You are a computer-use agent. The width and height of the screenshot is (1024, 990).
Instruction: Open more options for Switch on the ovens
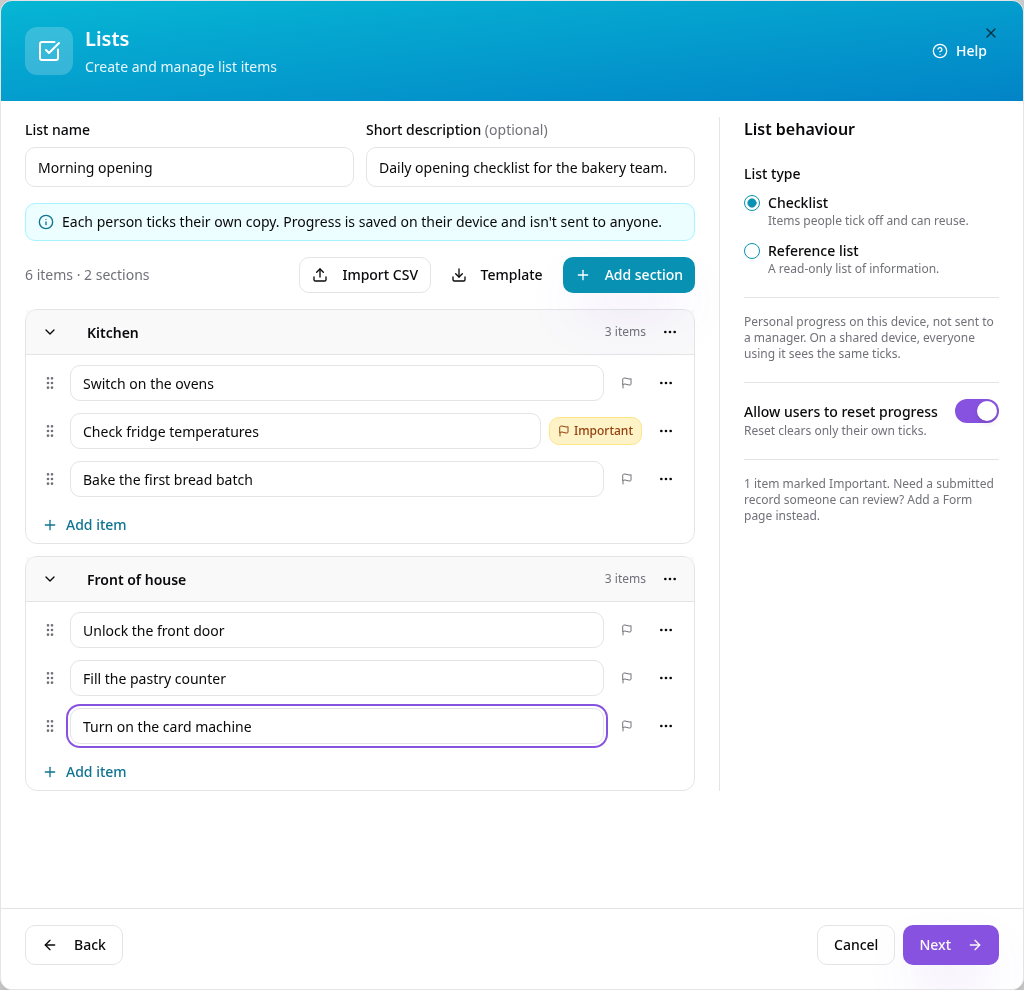(x=665, y=383)
